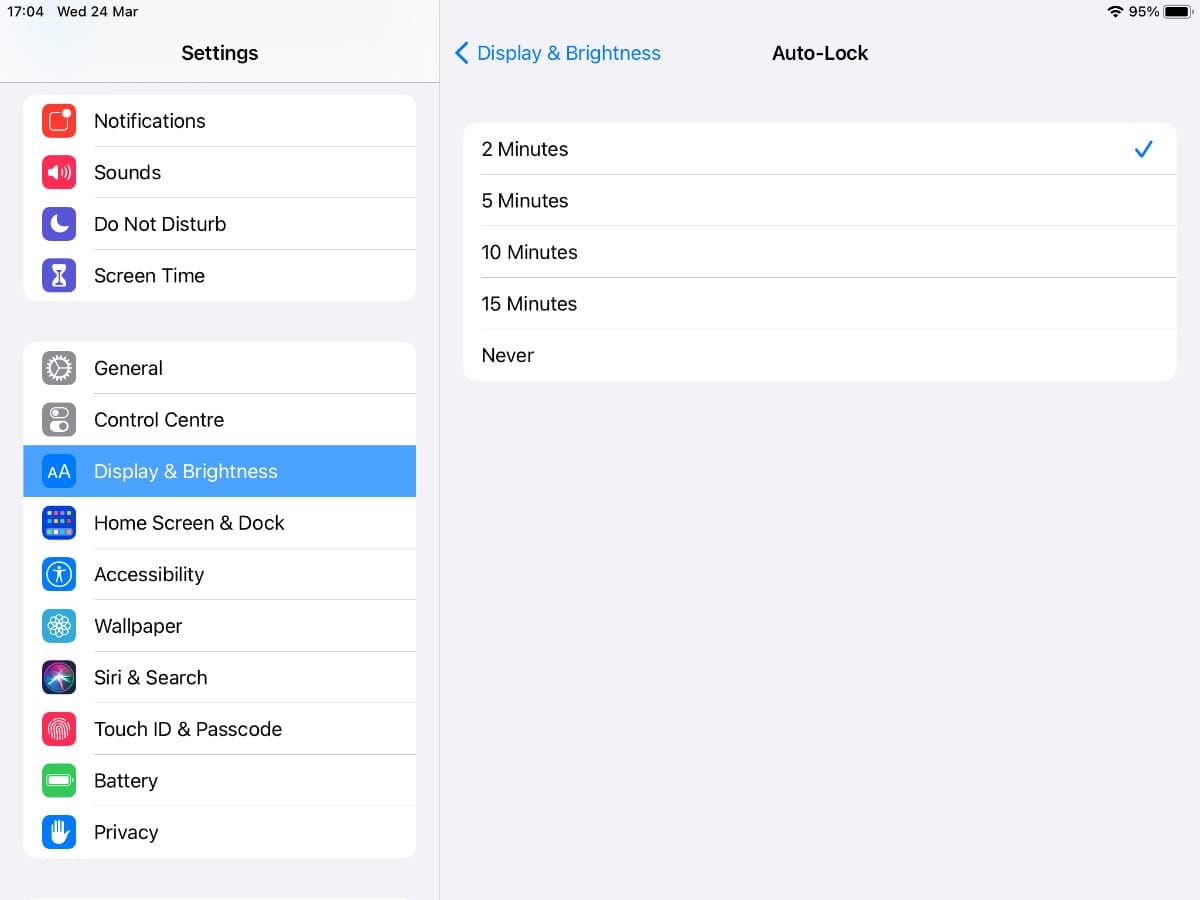Select the 2 Minutes auto-lock option
The image size is (1200, 900).
click(x=818, y=149)
